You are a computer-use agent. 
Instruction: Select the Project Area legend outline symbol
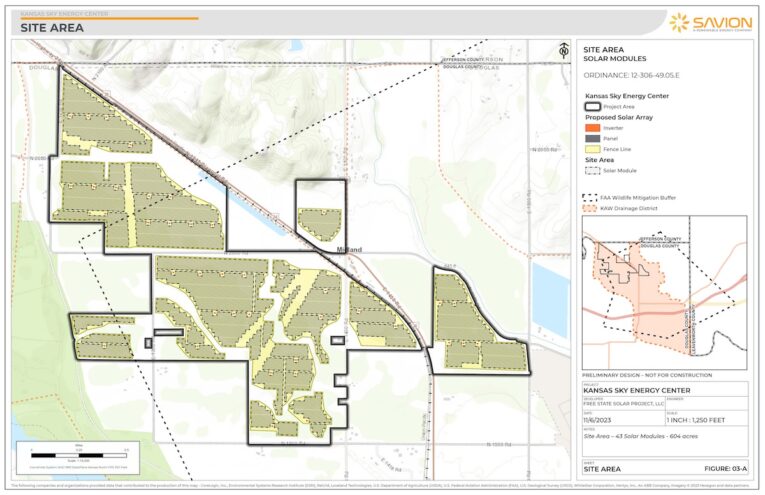(592, 107)
